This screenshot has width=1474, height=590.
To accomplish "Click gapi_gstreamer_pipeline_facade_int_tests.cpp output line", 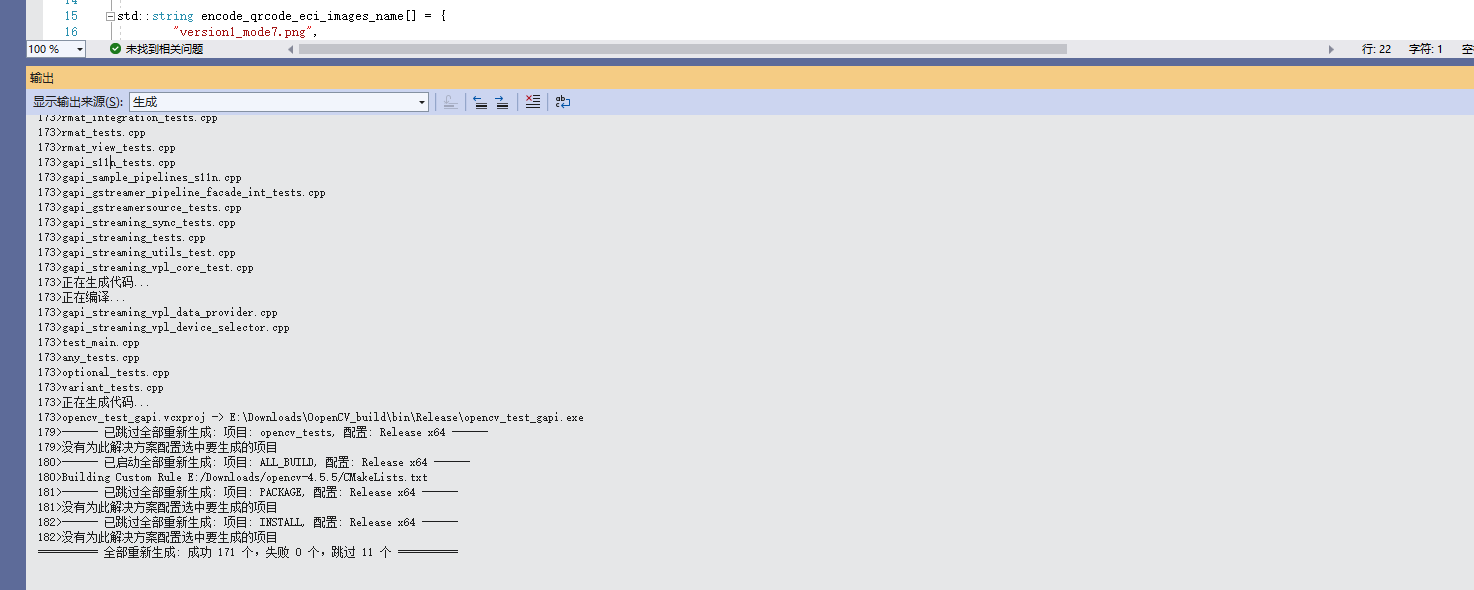I will [x=182, y=192].
